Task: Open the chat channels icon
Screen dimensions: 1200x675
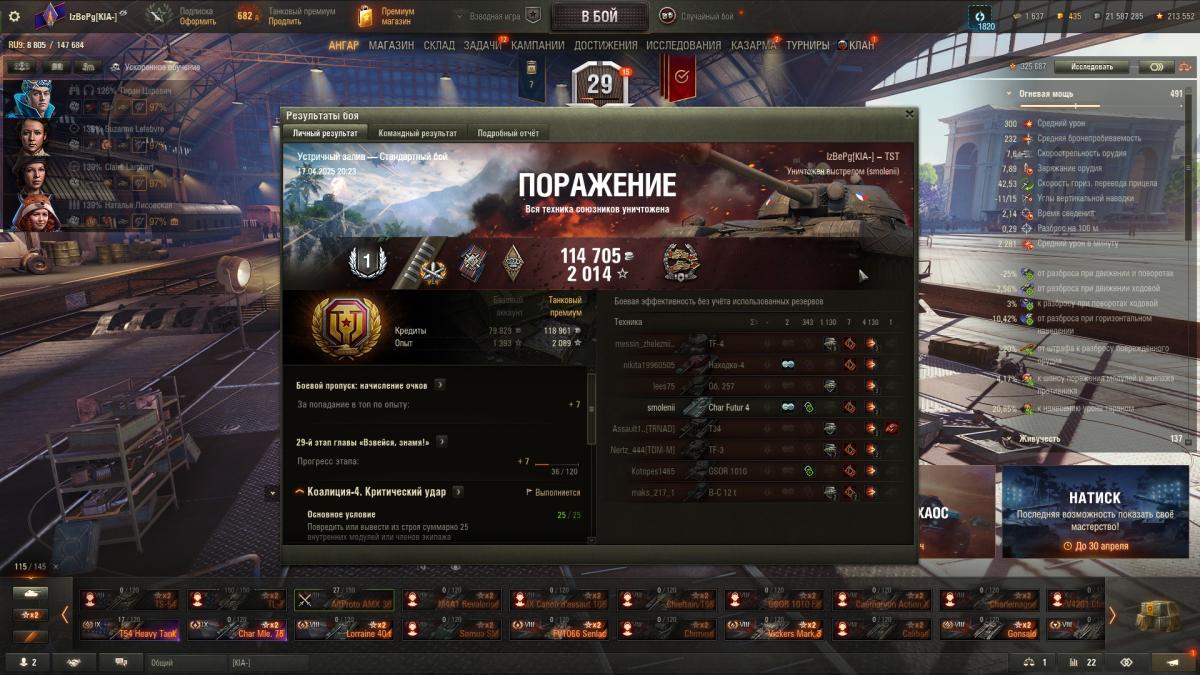Action: click(x=122, y=662)
